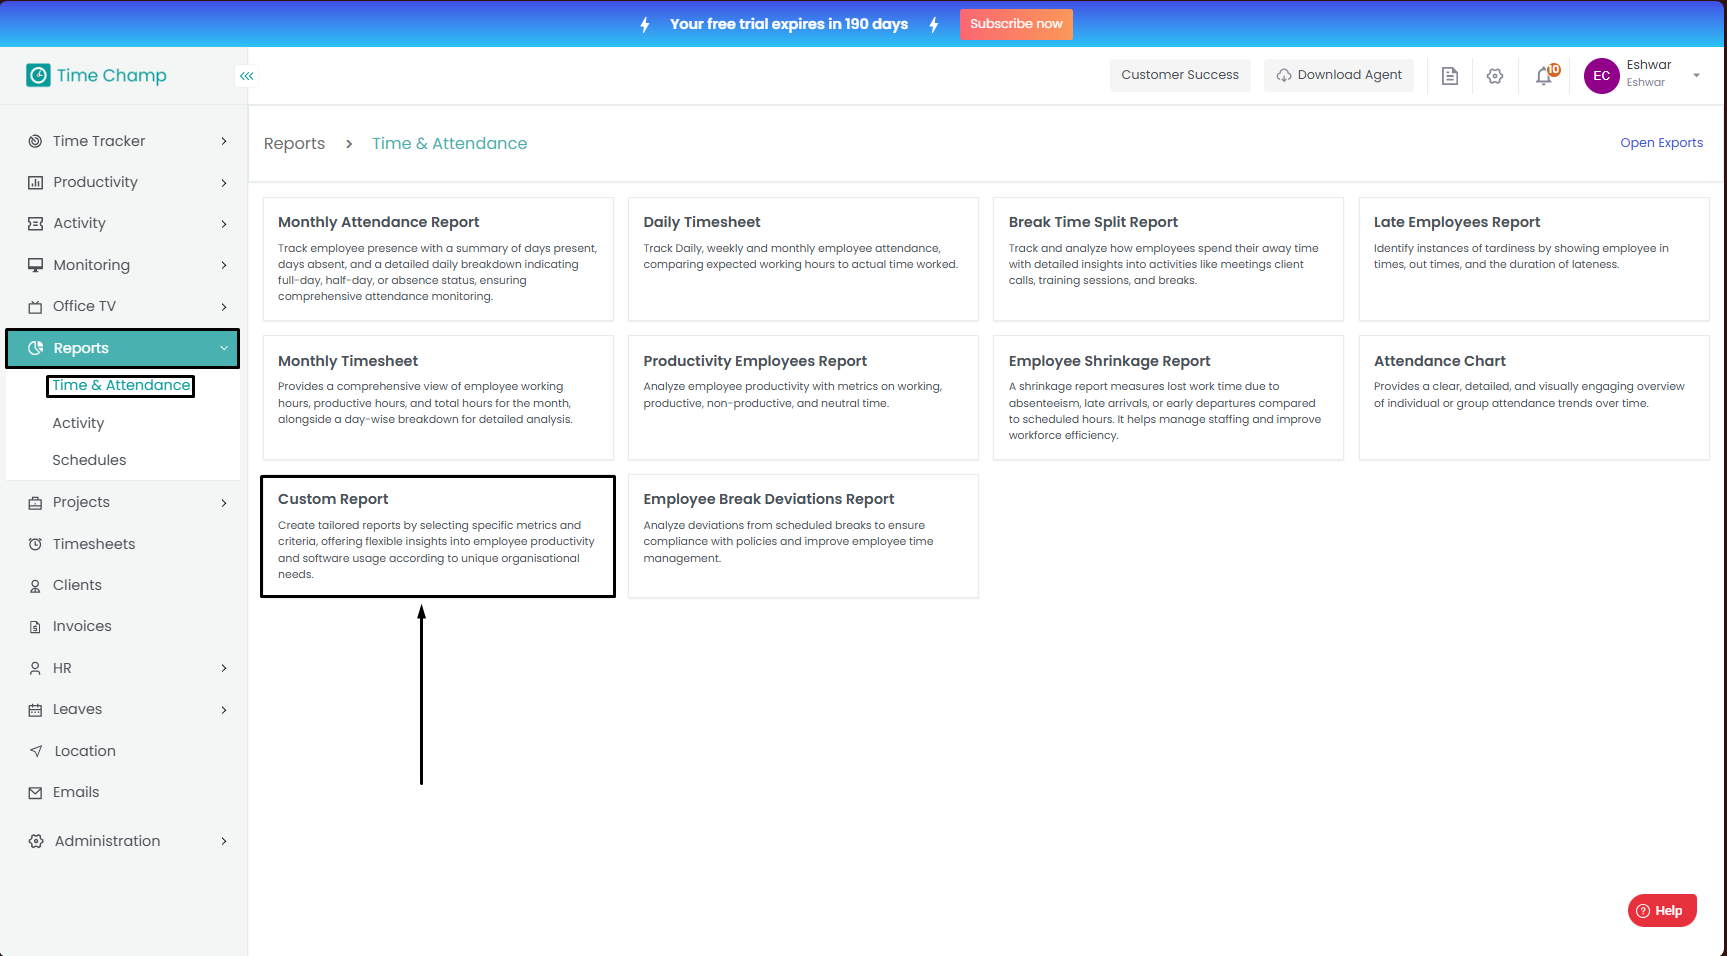1727x956 pixels.
Task: Open the Employee Shrinkage Report card
Action: (1168, 398)
